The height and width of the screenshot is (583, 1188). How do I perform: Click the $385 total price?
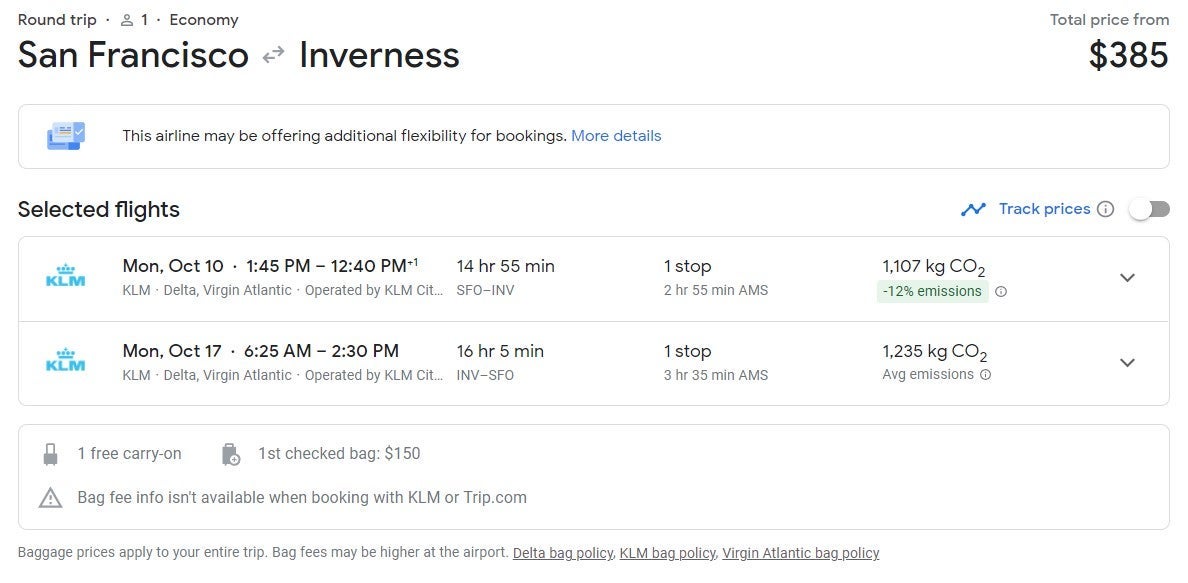click(1128, 55)
